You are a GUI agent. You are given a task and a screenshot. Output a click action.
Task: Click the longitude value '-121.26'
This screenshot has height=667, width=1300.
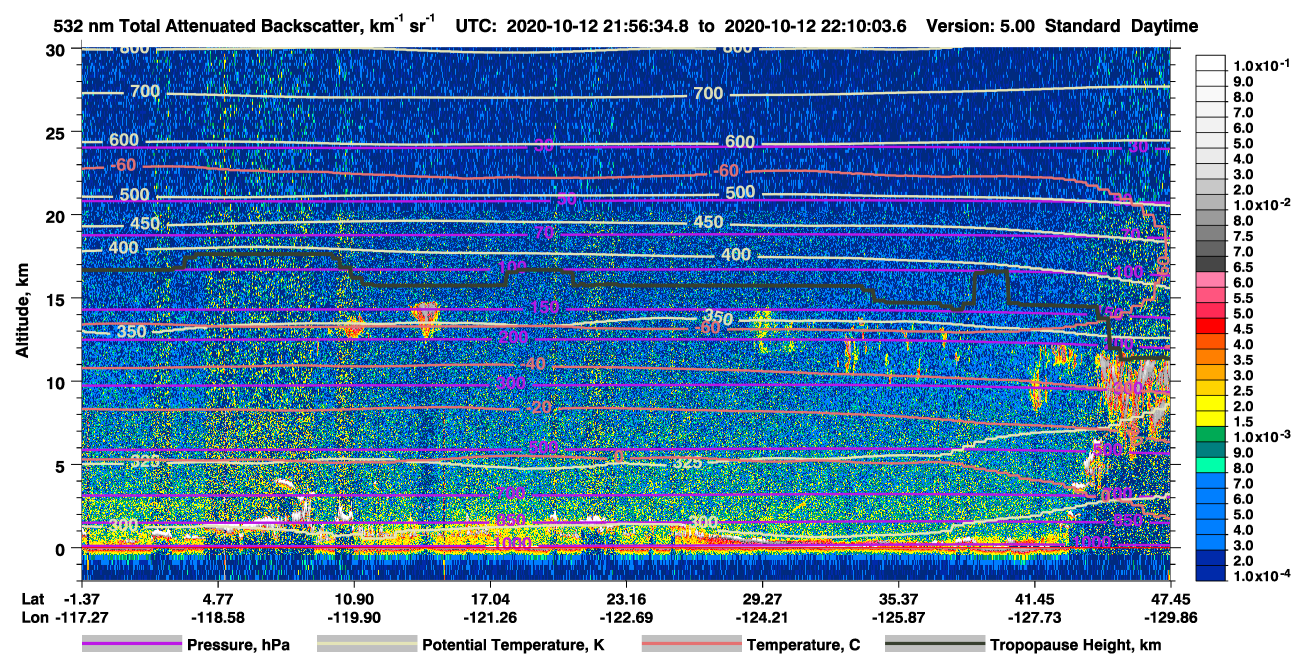tap(489, 617)
